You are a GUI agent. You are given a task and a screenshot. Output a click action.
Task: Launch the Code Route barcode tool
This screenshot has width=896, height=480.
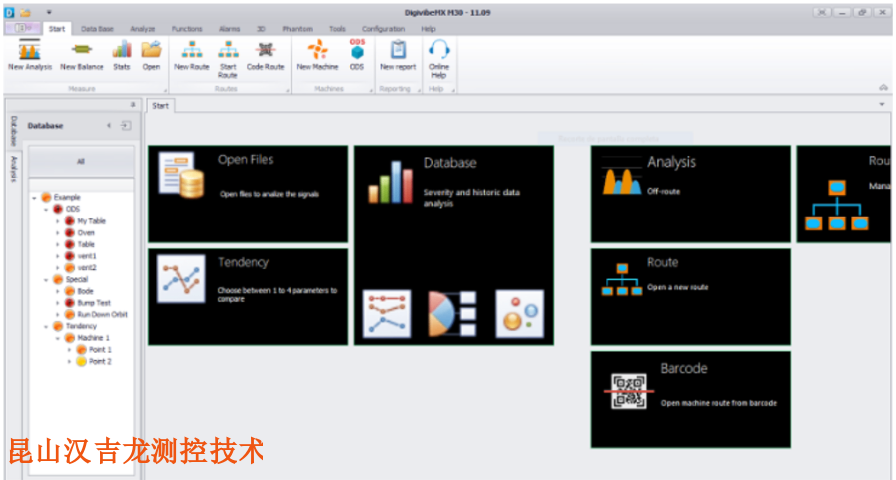(265, 54)
